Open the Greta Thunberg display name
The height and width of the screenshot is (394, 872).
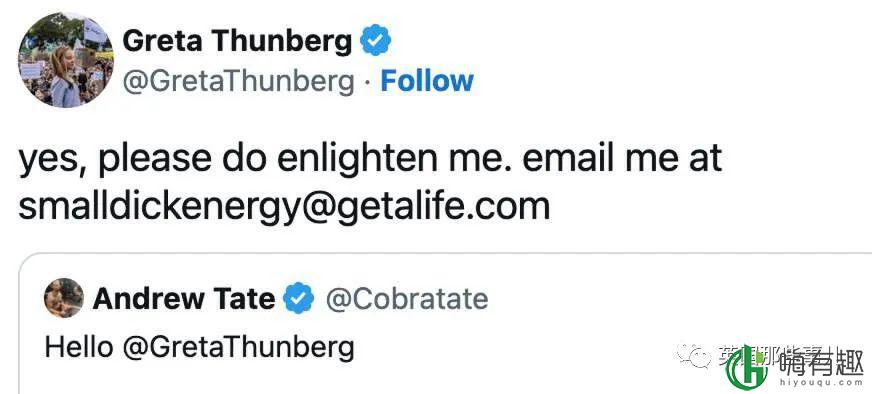coord(237,41)
